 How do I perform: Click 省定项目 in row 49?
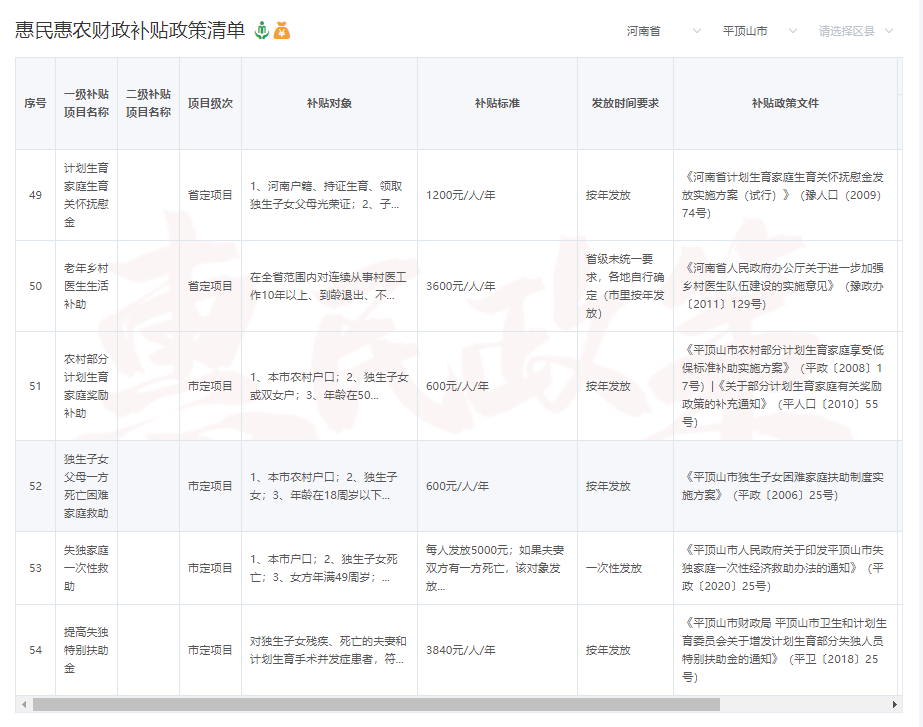pos(210,195)
